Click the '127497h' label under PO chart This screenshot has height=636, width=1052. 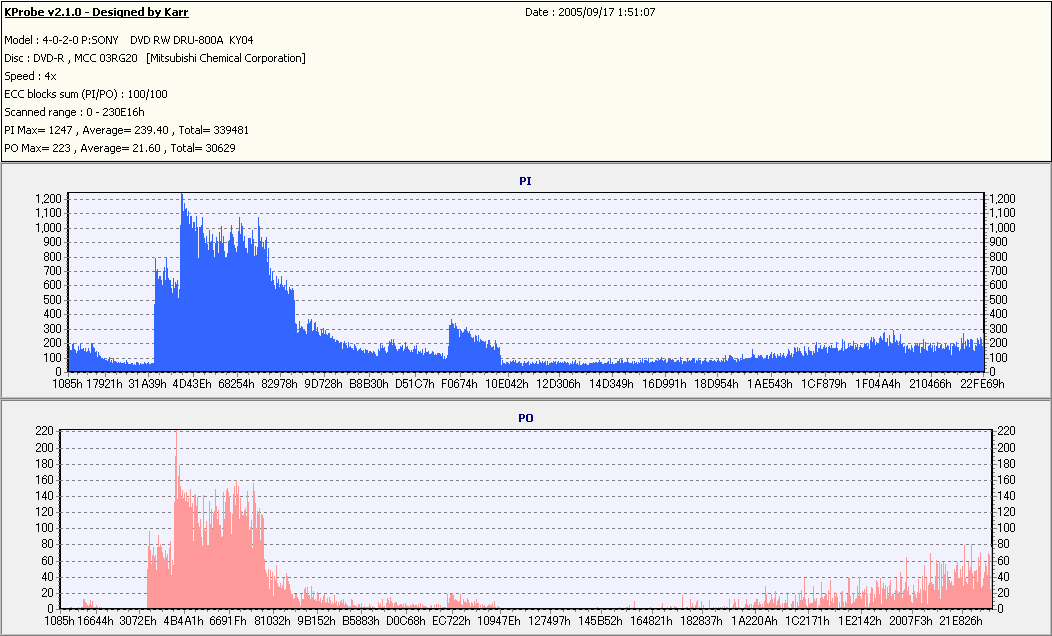[x=549, y=621]
